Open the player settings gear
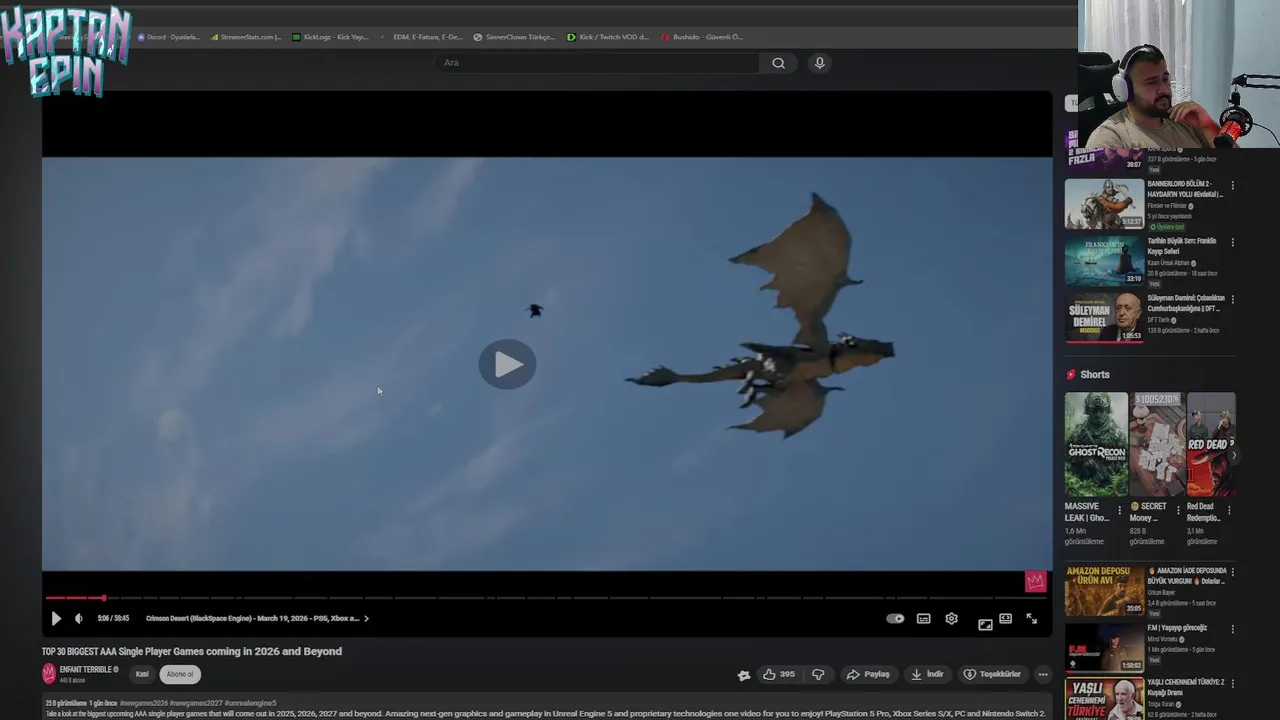Viewport: 1280px width, 720px height. (952, 619)
